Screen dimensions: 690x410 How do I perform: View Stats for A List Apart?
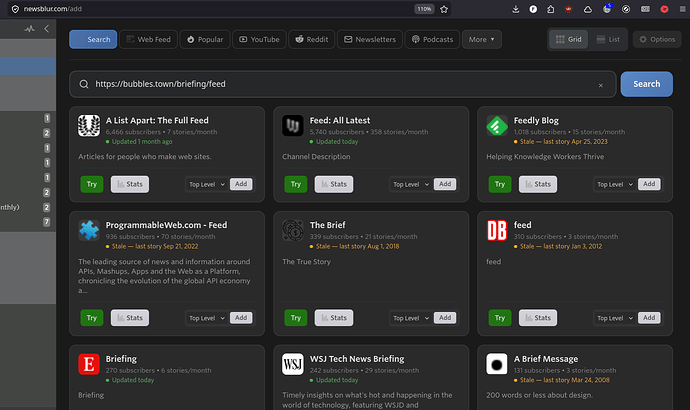point(130,184)
